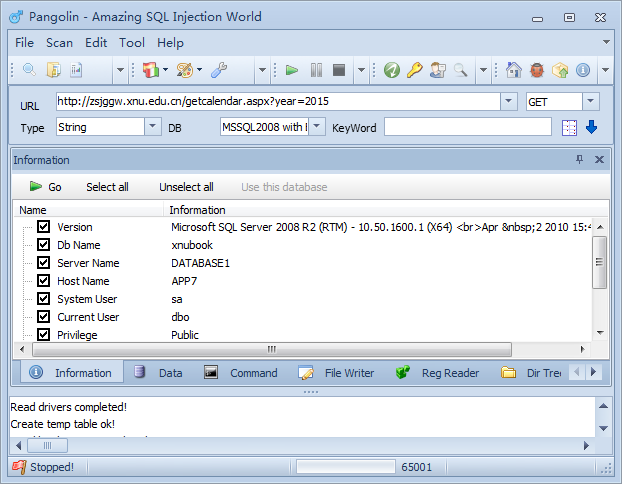Uncheck the Privilege checkbox
Viewport: 622px width, 484px height.
coord(43,334)
